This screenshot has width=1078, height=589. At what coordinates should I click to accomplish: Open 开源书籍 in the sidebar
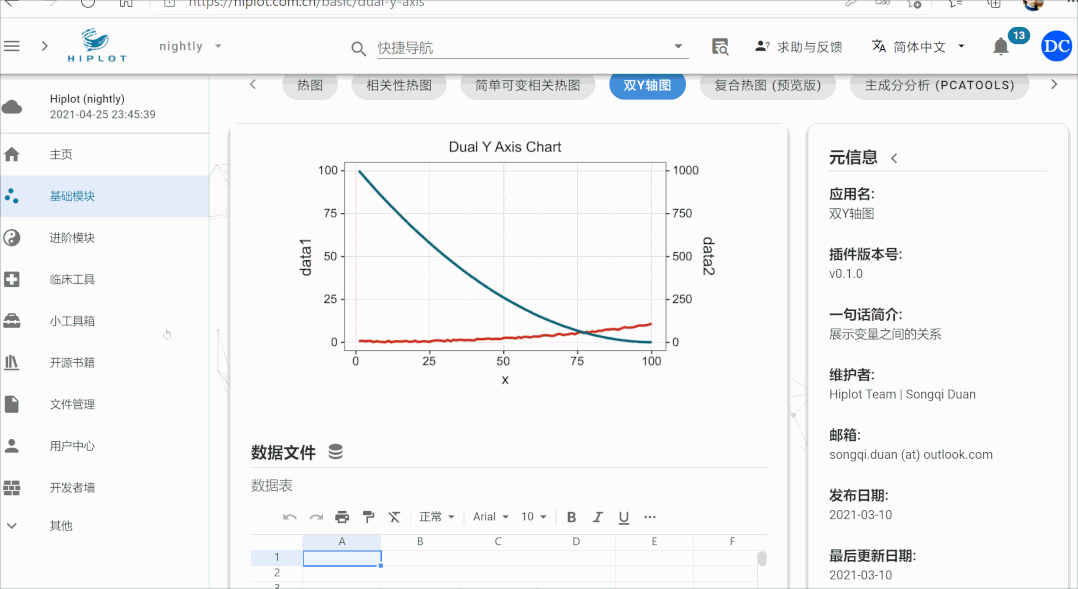pos(104,362)
